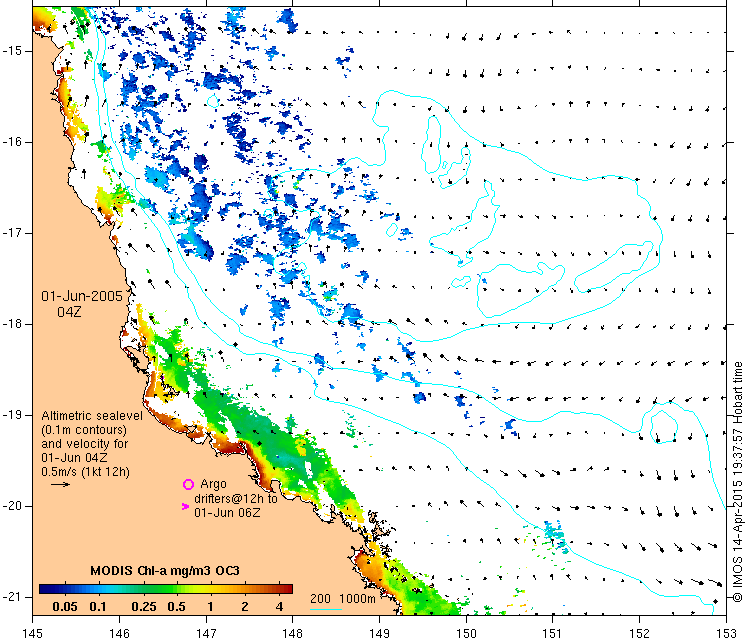Click the colorbar value 4
Image resolution: width=750 pixels, height=640 pixels.
point(280,607)
